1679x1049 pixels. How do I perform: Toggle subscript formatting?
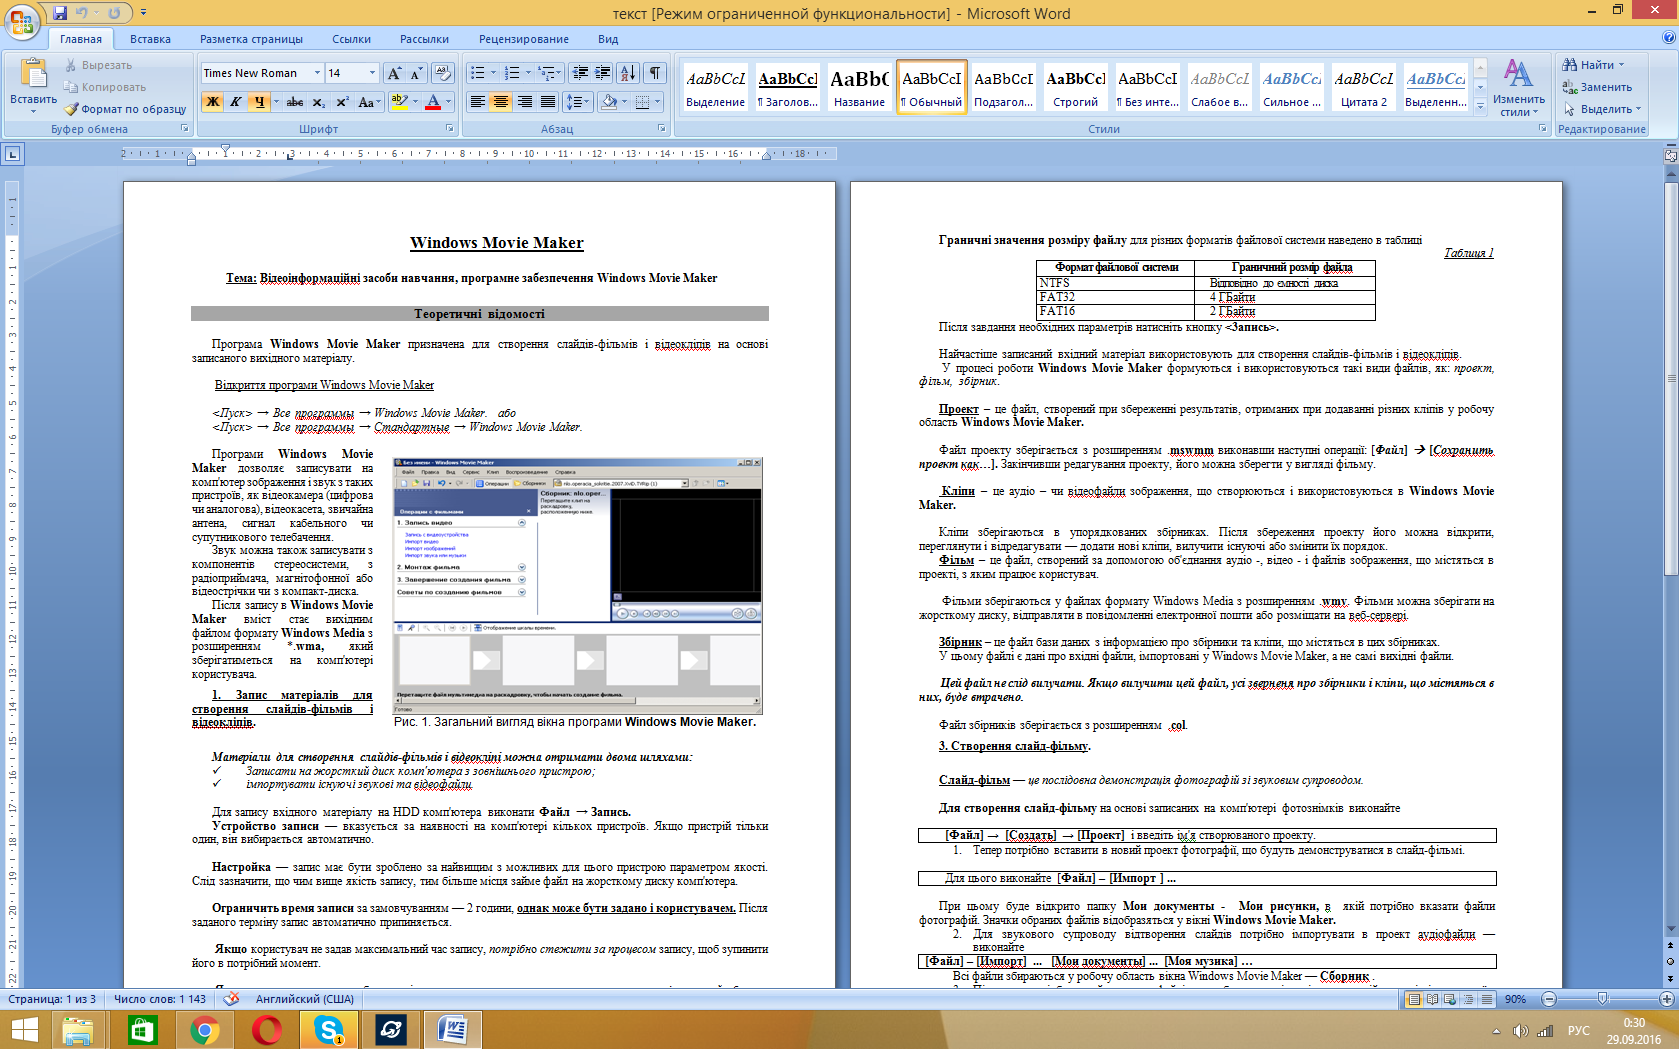[318, 102]
